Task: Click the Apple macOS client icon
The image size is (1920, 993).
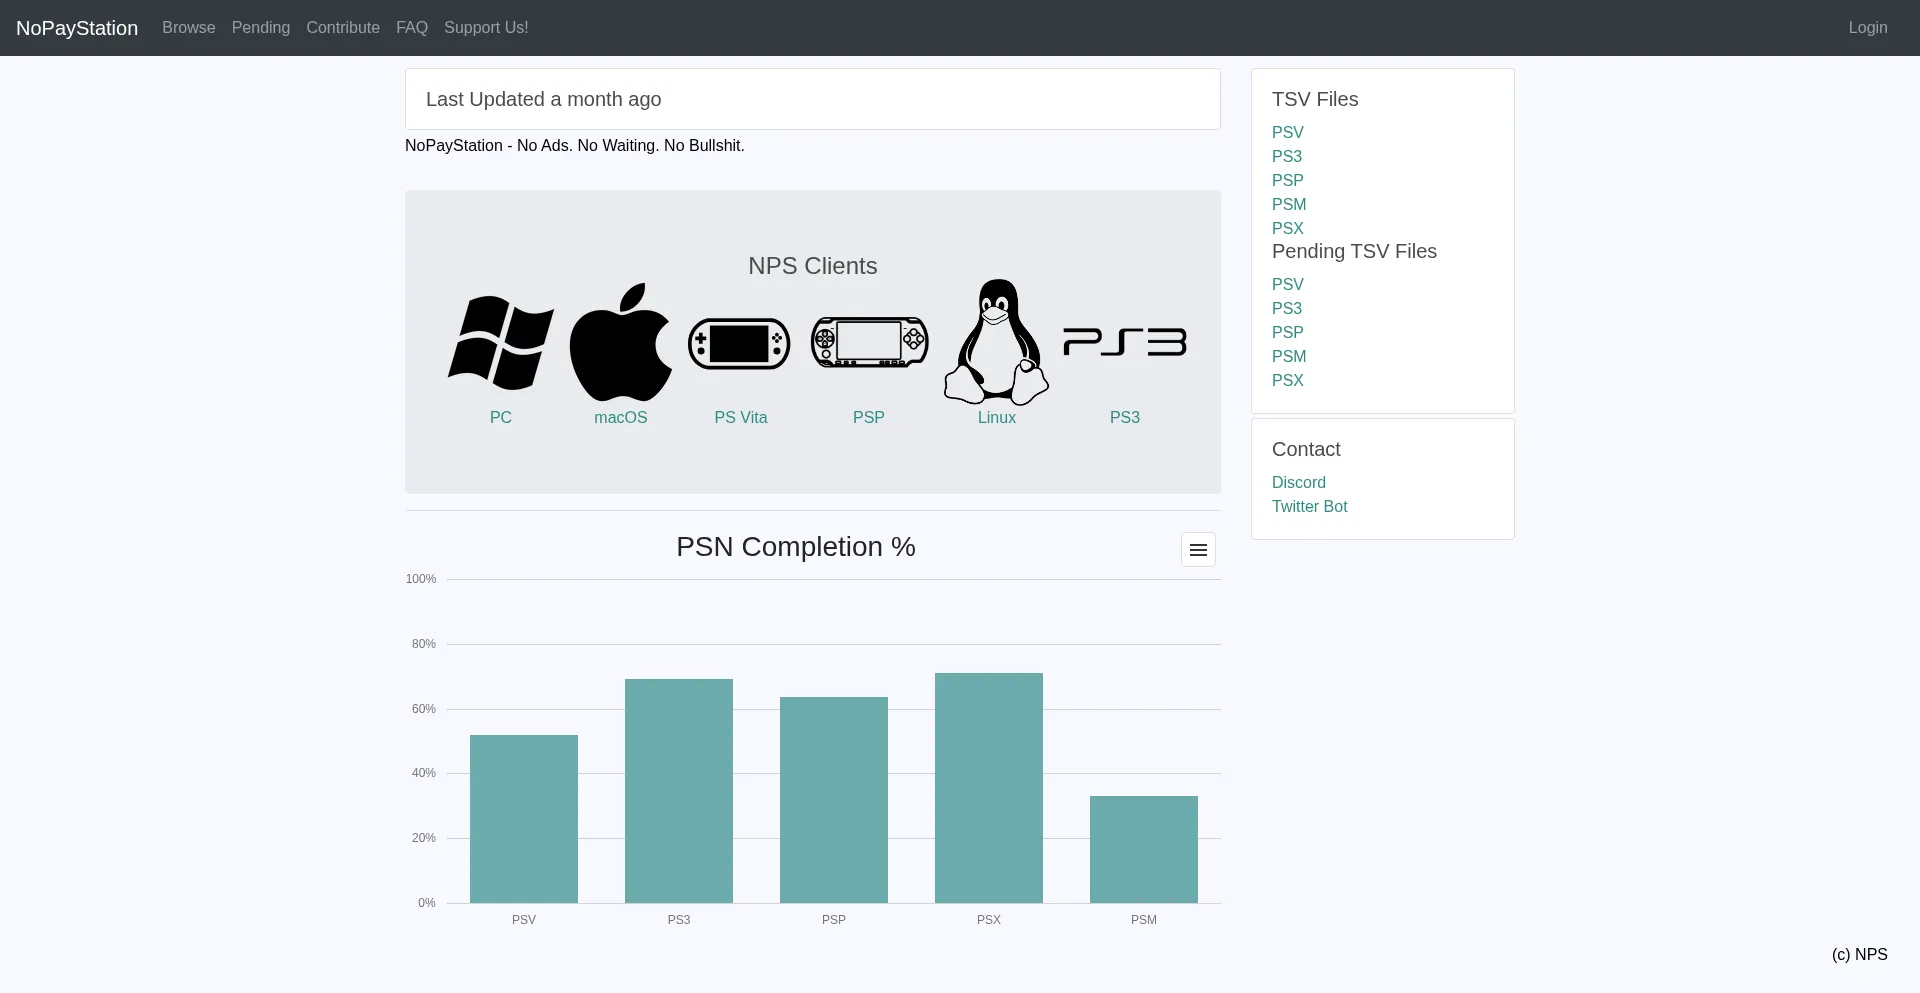Action: [x=620, y=343]
